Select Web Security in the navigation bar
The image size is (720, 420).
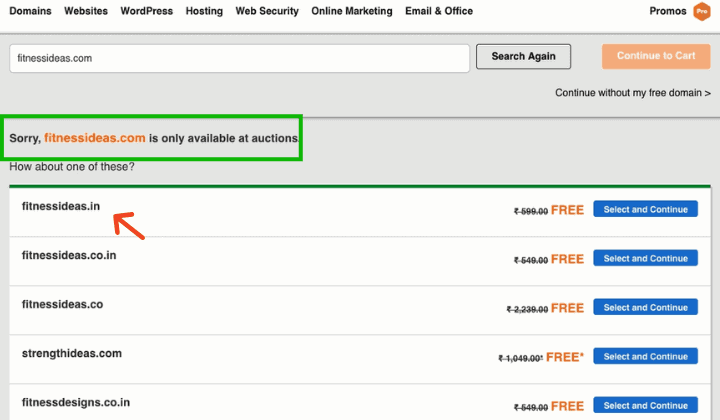[x=268, y=11]
